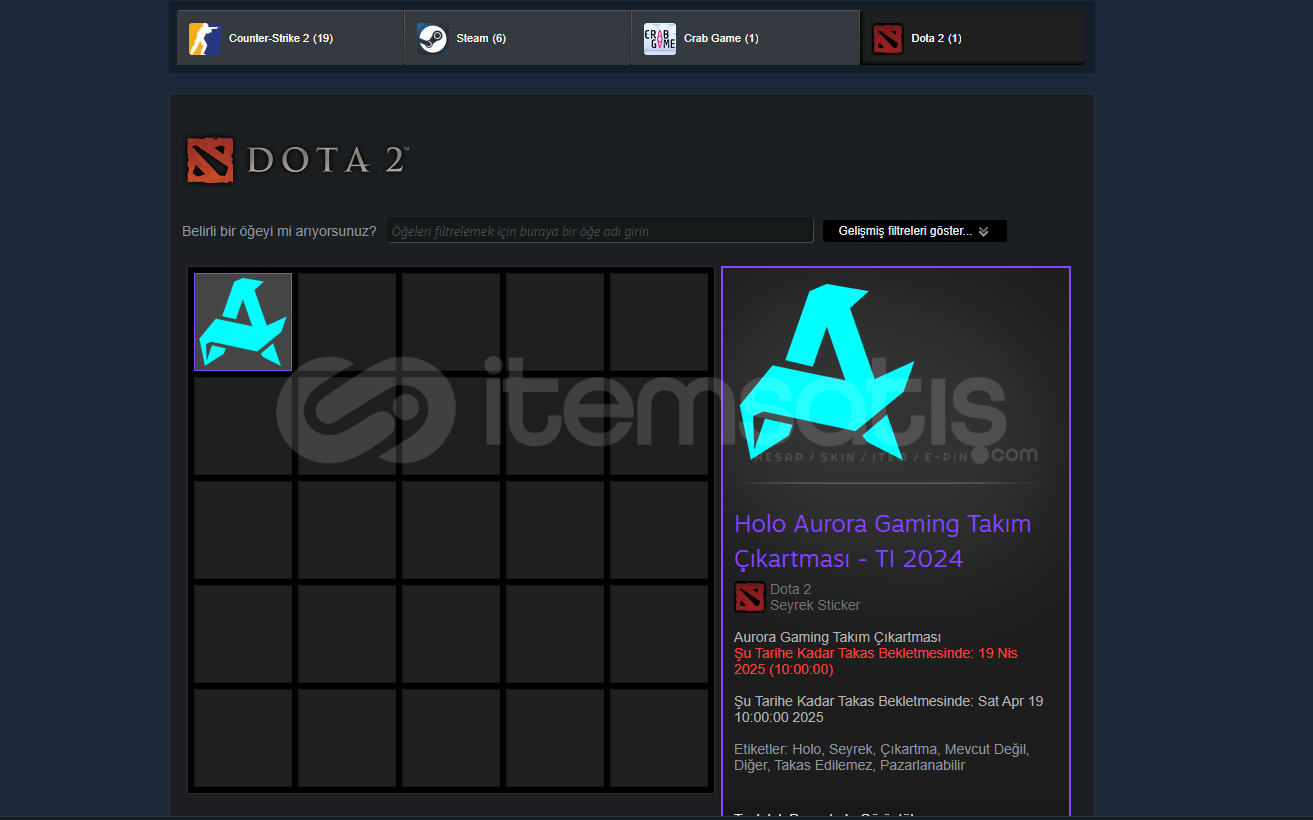Select the Aurora Gaming sticker inventory item
Image resolution: width=1313 pixels, height=820 pixels.
[x=243, y=322]
